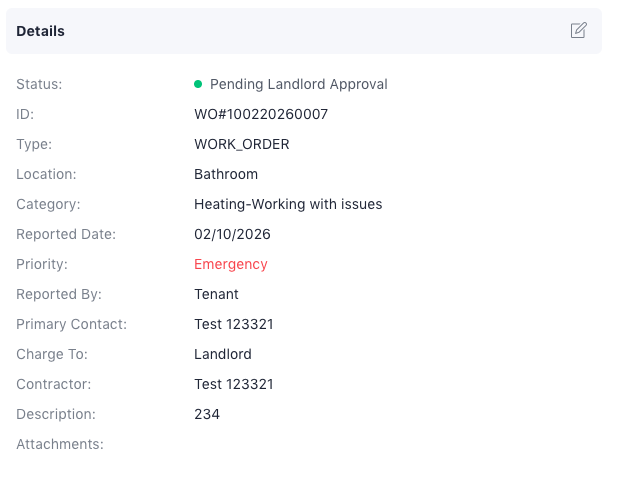Image resolution: width=621 pixels, height=477 pixels.
Task: Click the WORK_ORDER type value
Action: tap(241, 144)
